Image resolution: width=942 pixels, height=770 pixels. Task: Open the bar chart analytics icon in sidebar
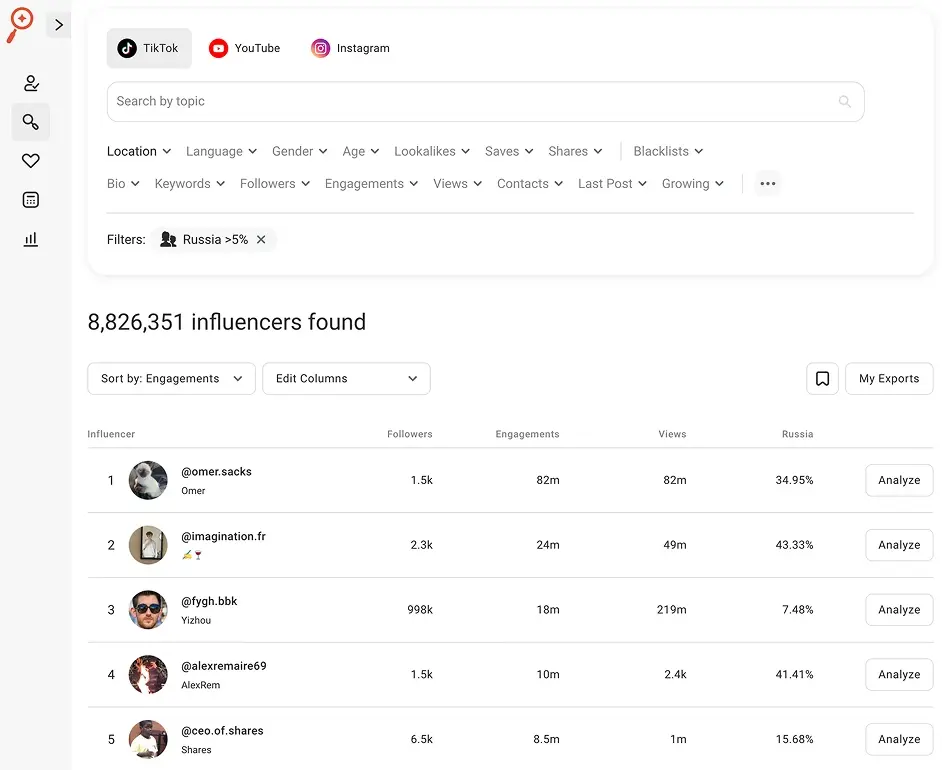point(31,239)
